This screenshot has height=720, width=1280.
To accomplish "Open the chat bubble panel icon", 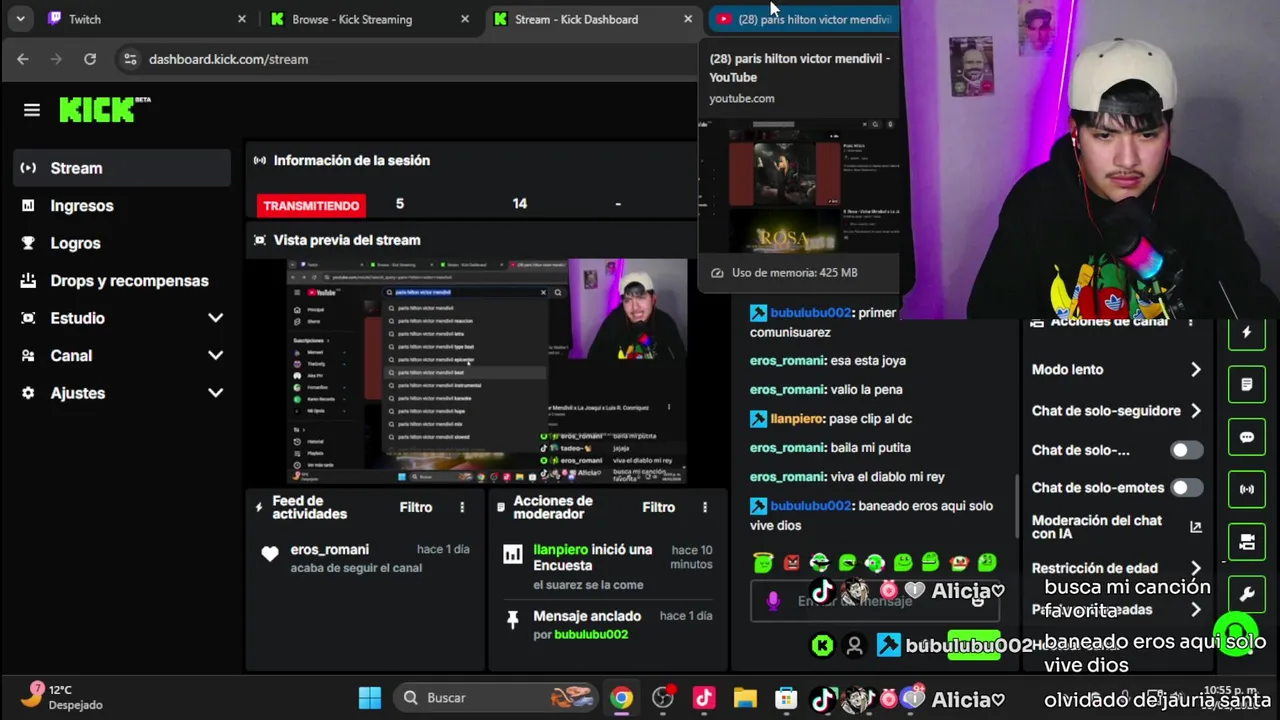I will (1247, 437).
